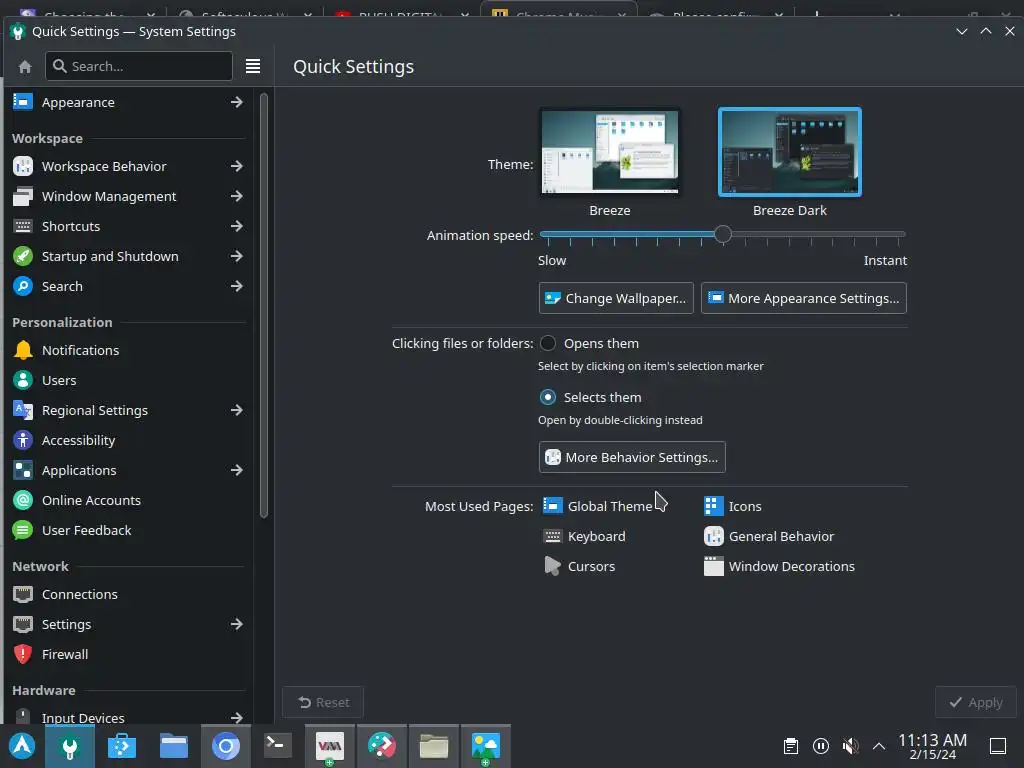Select the Breeze light theme thumbnail
Viewport: 1024px width, 768px height.
point(610,152)
